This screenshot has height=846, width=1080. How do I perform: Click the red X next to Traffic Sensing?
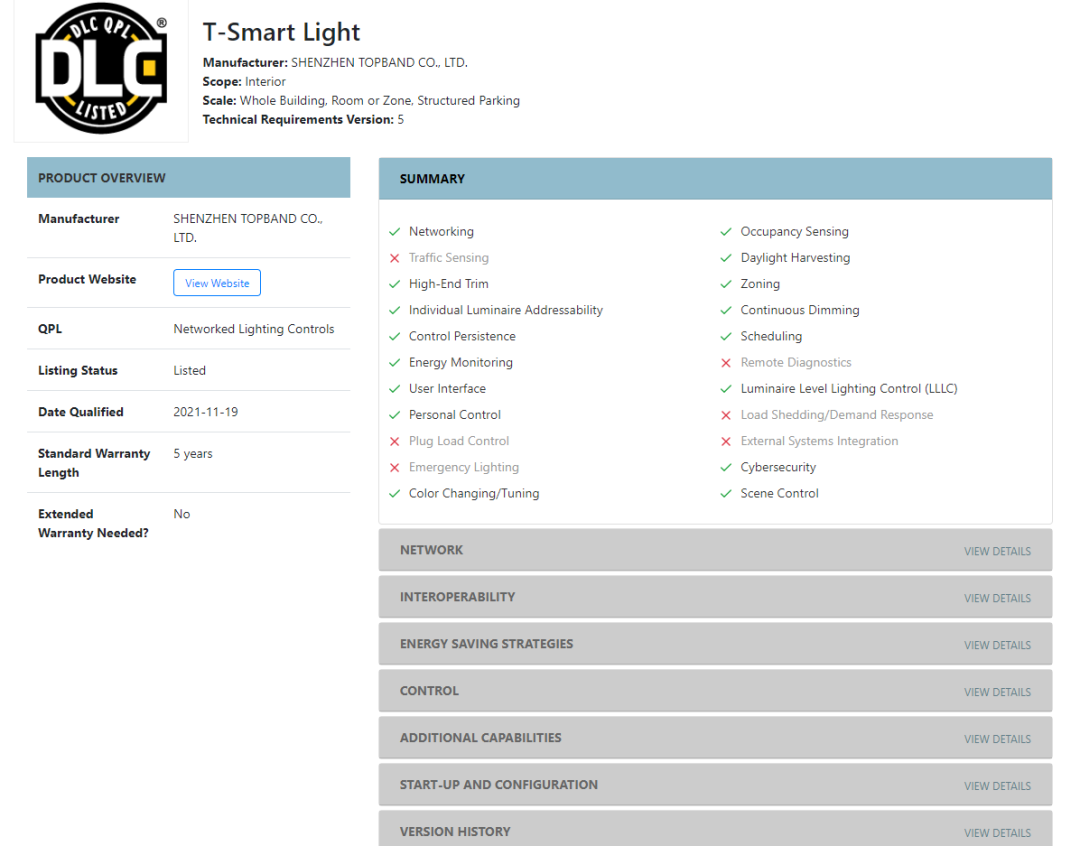[395, 258]
